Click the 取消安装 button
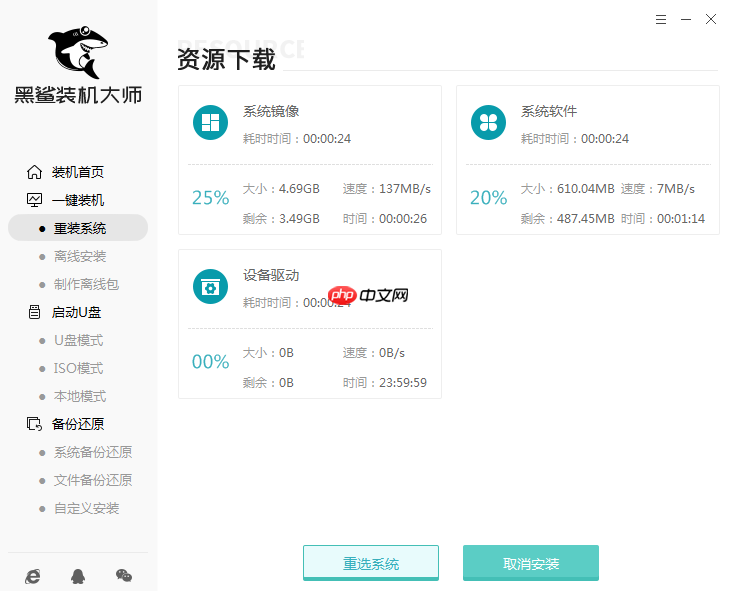The height and width of the screenshot is (591, 736). point(531,563)
